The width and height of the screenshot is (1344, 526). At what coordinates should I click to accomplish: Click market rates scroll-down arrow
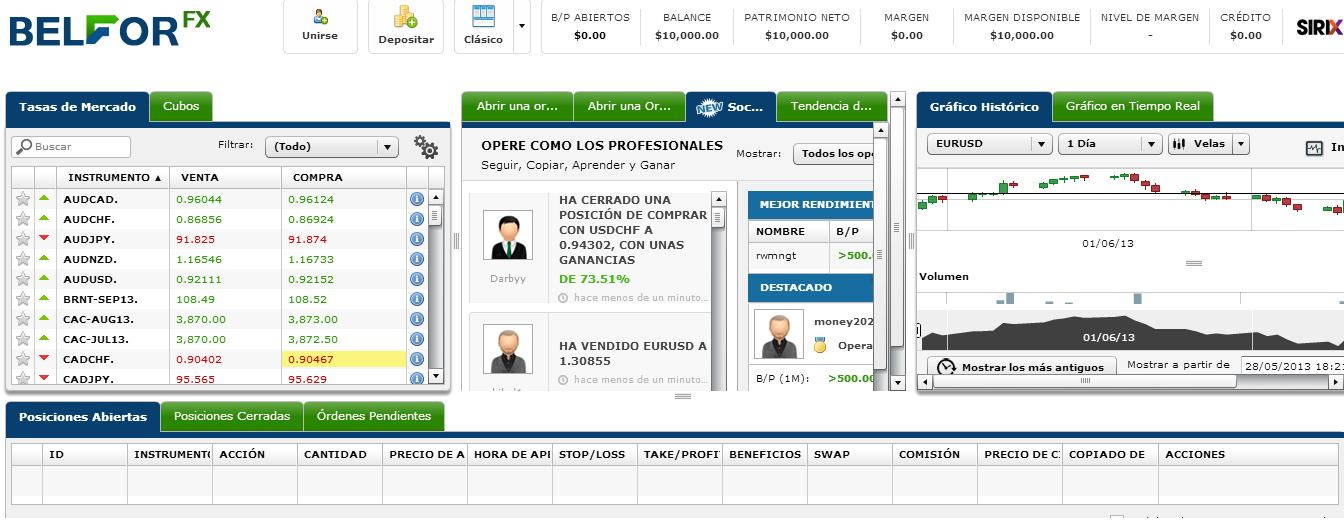[x=435, y=376]
